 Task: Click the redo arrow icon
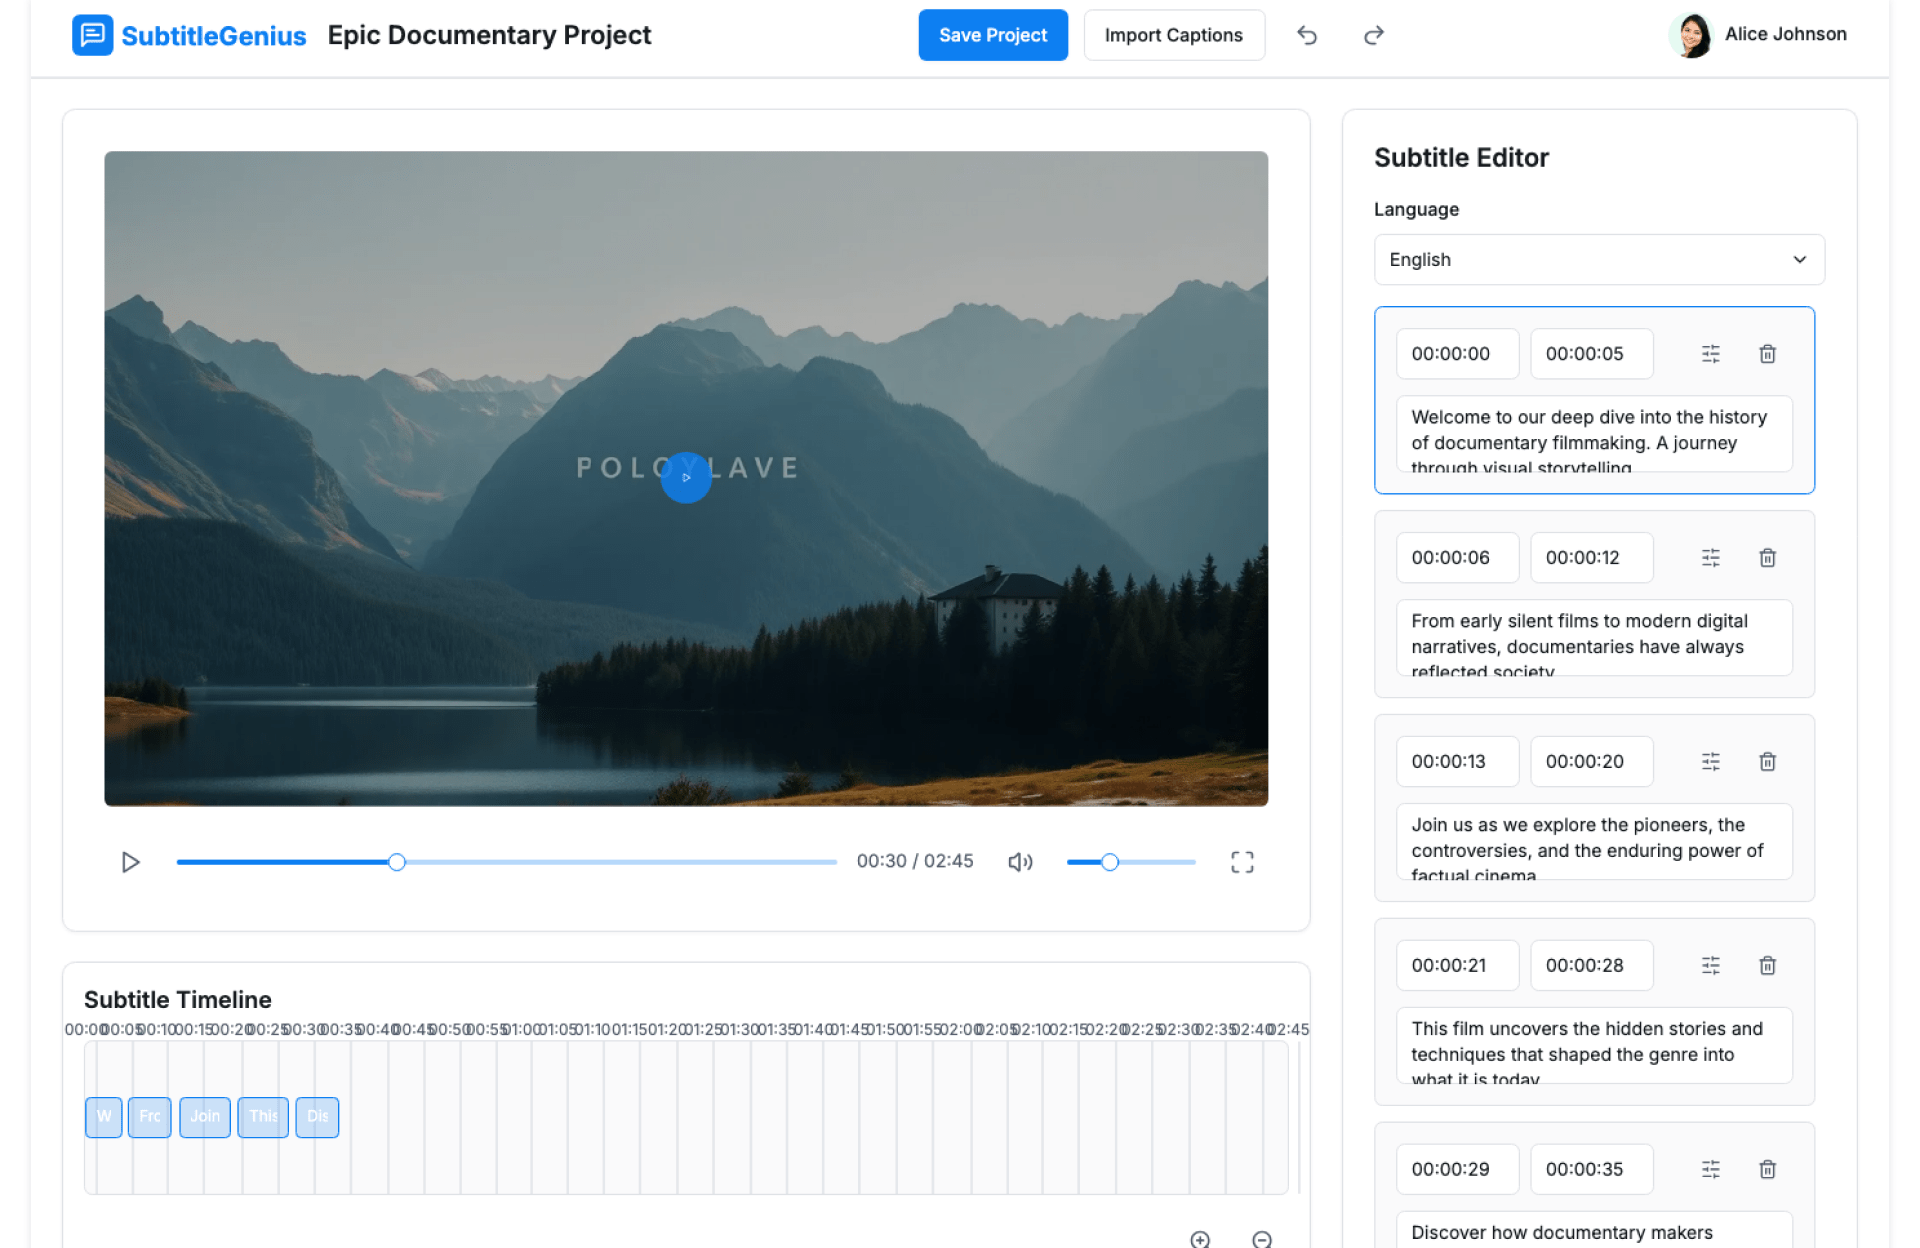[1373, 36]
